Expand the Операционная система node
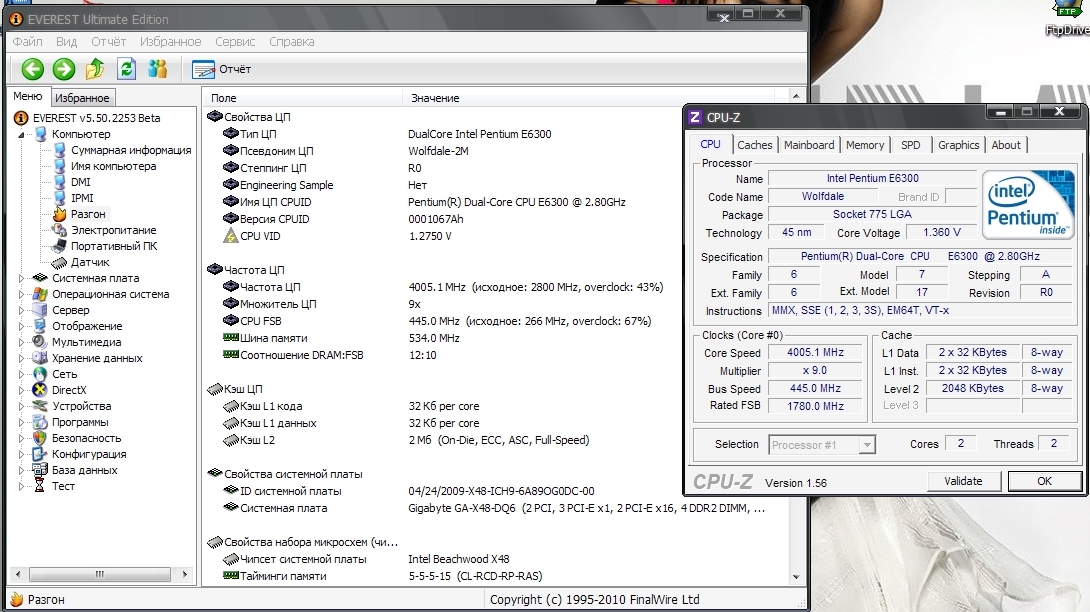The height and width of the screenshot is (612, 1090). tap(21, 294)
